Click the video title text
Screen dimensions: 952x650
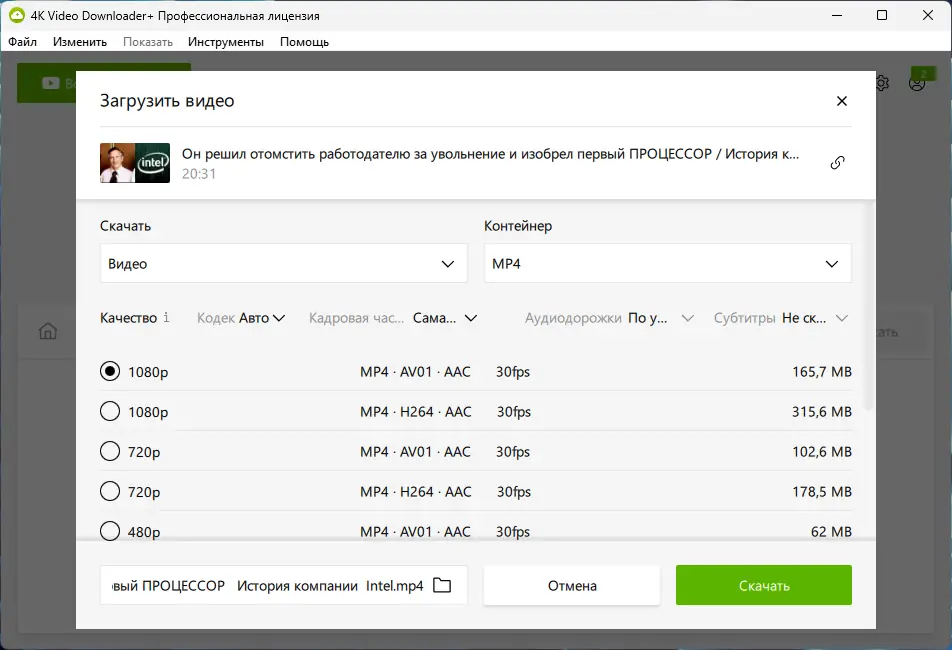[x=491, y=154]
